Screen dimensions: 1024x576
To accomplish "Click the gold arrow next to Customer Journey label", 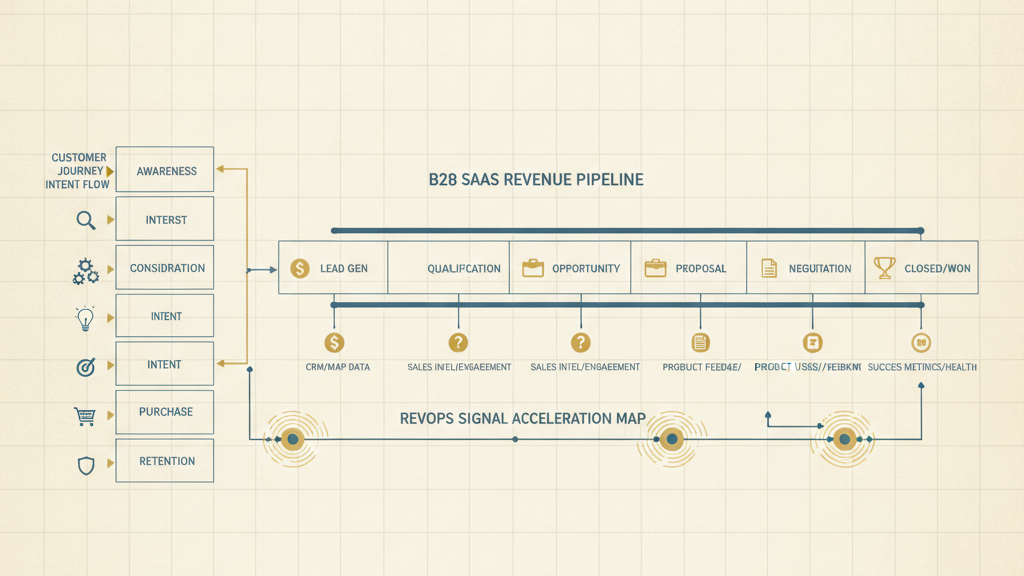I will (110, 171).
